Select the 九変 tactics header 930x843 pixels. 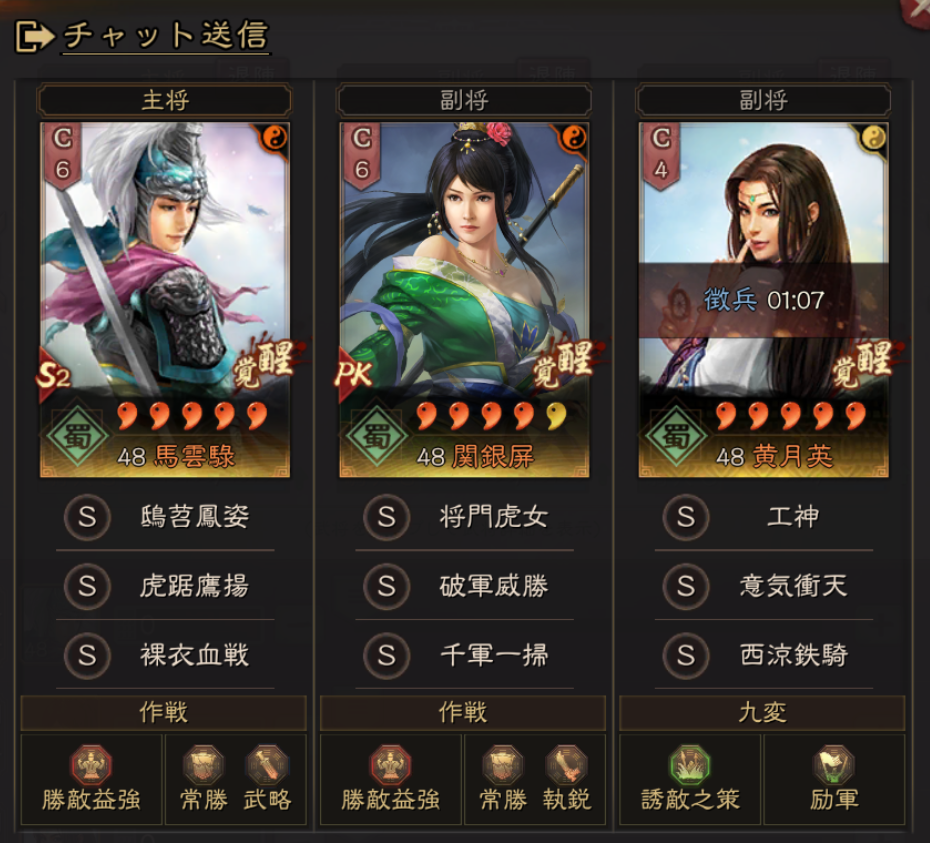(762, 712)
